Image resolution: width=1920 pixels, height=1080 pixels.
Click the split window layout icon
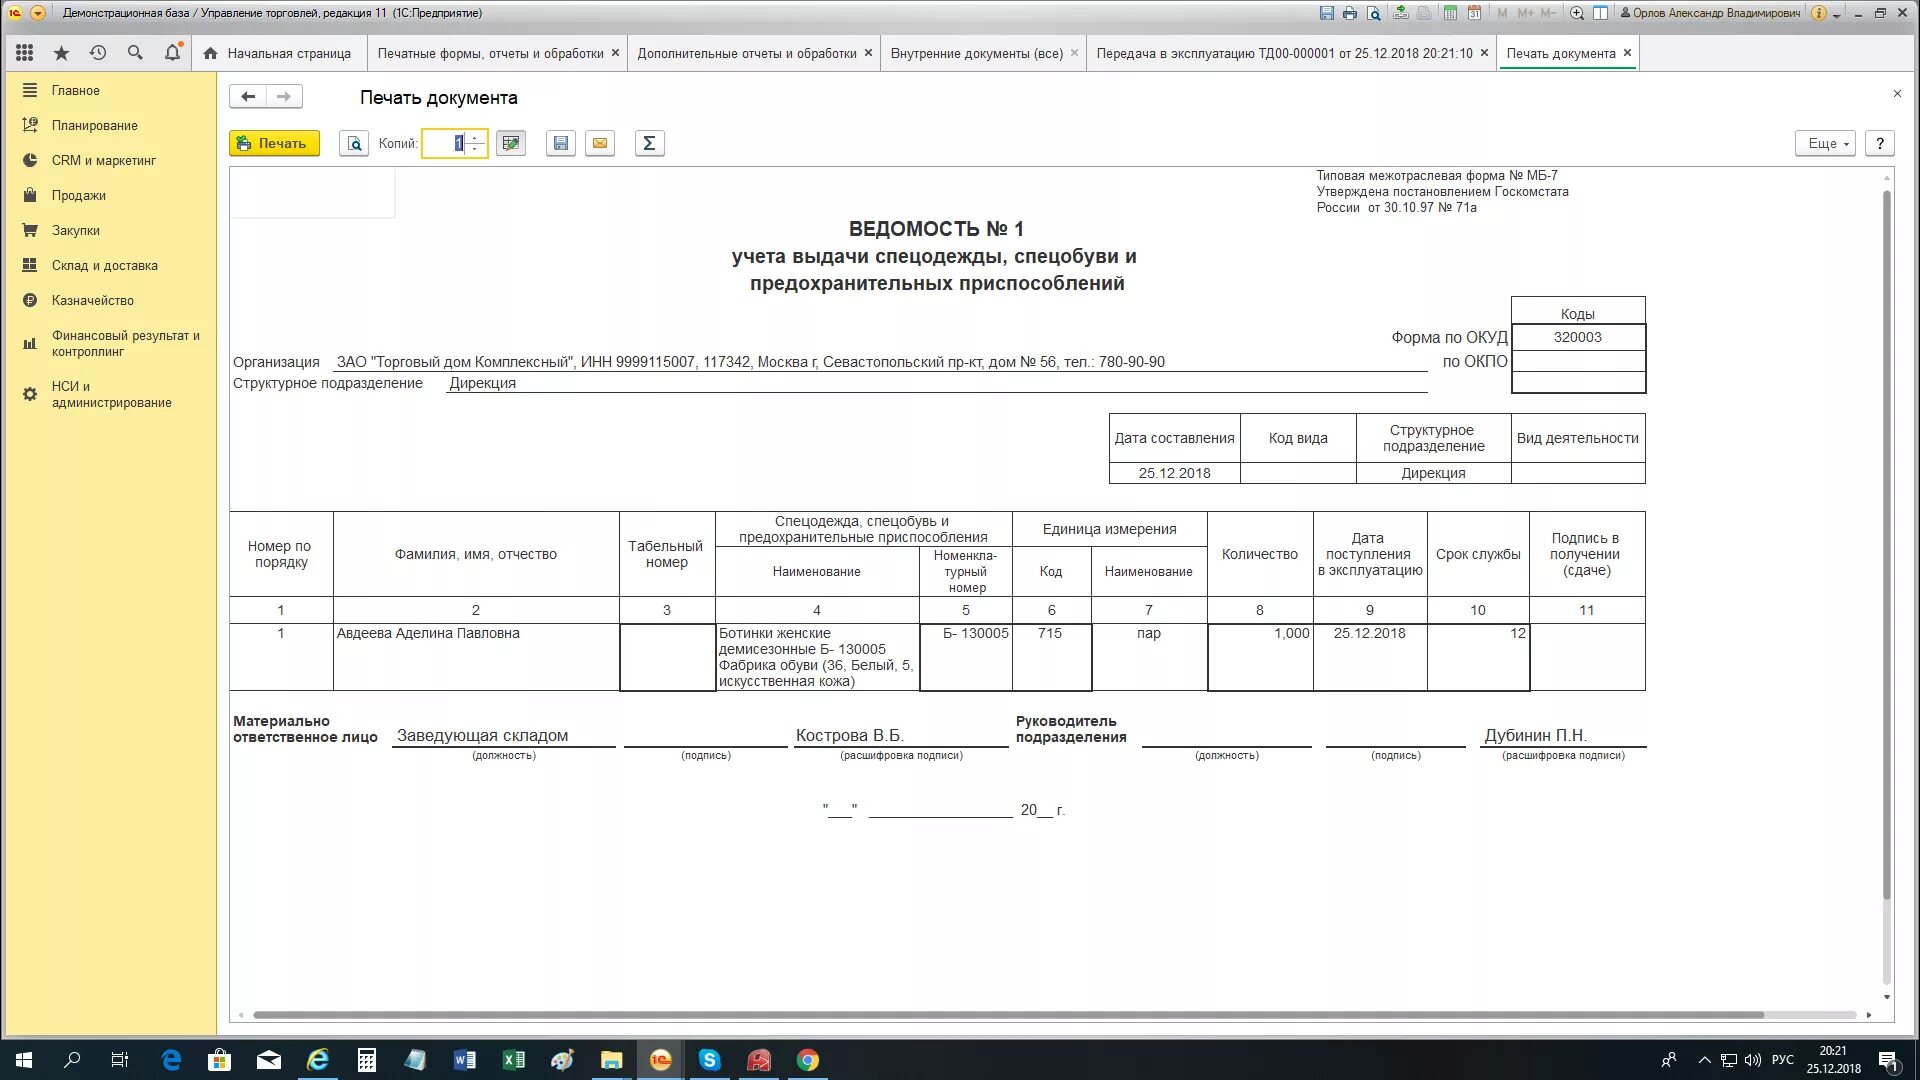pos(1600,13)
